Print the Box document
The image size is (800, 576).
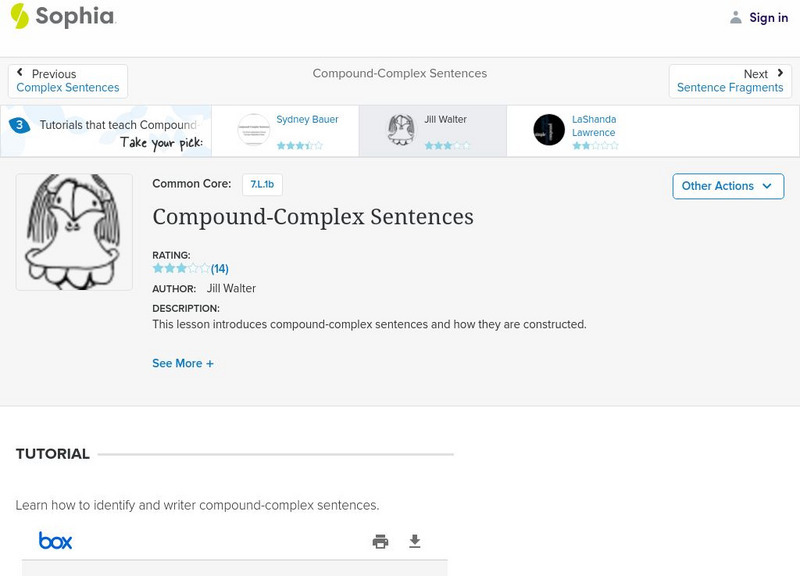(380, 541)
